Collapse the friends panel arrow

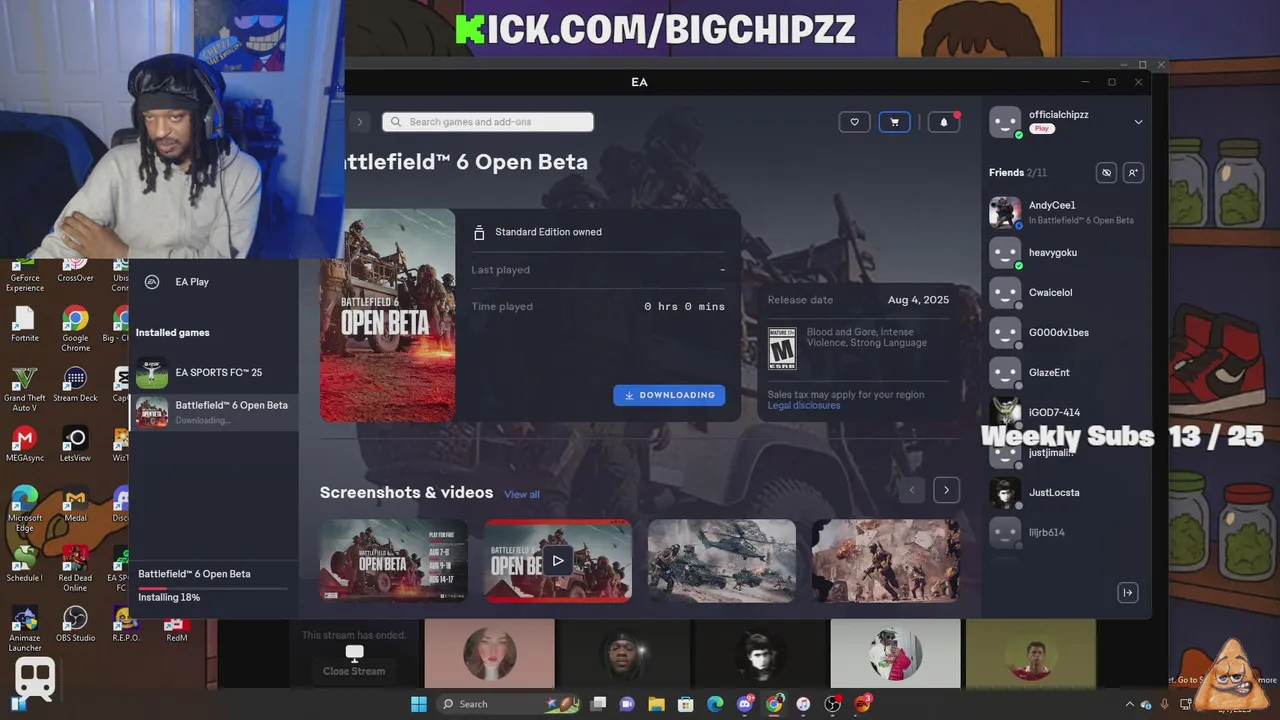[1128, 593]
